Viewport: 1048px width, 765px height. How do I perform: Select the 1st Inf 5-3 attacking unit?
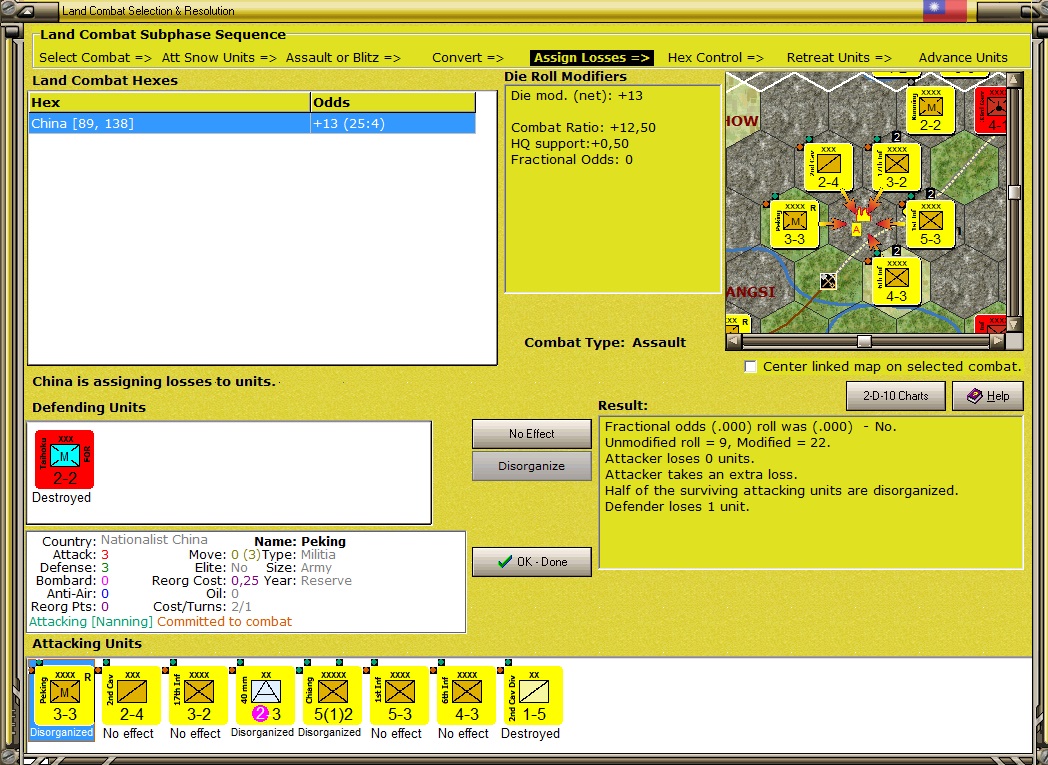[x=400, y=696]
